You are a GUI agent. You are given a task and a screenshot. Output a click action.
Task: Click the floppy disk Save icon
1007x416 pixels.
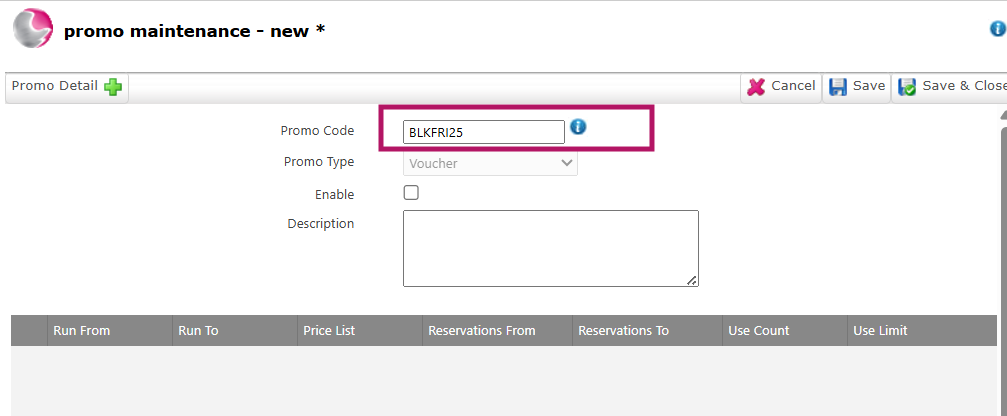(x=837, y=87)
